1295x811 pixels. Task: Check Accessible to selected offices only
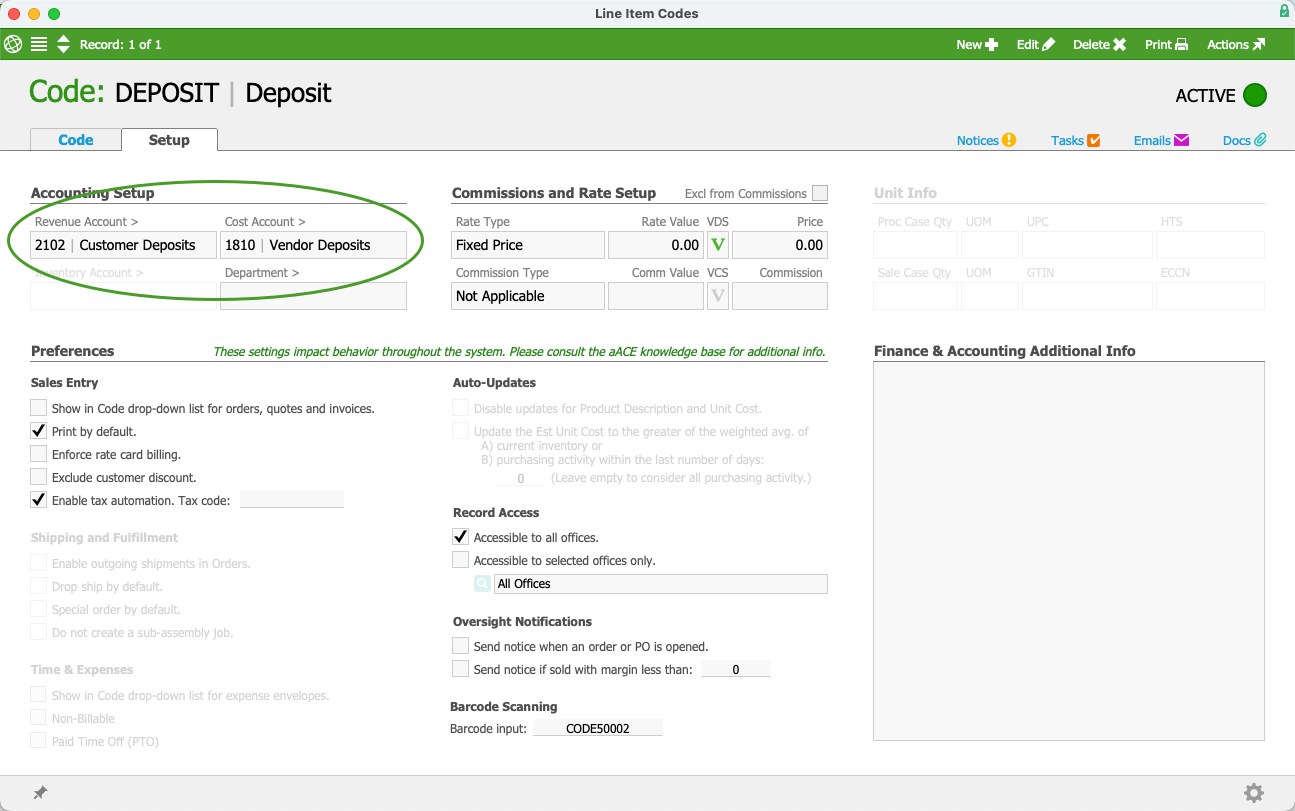tap(461, 560)
